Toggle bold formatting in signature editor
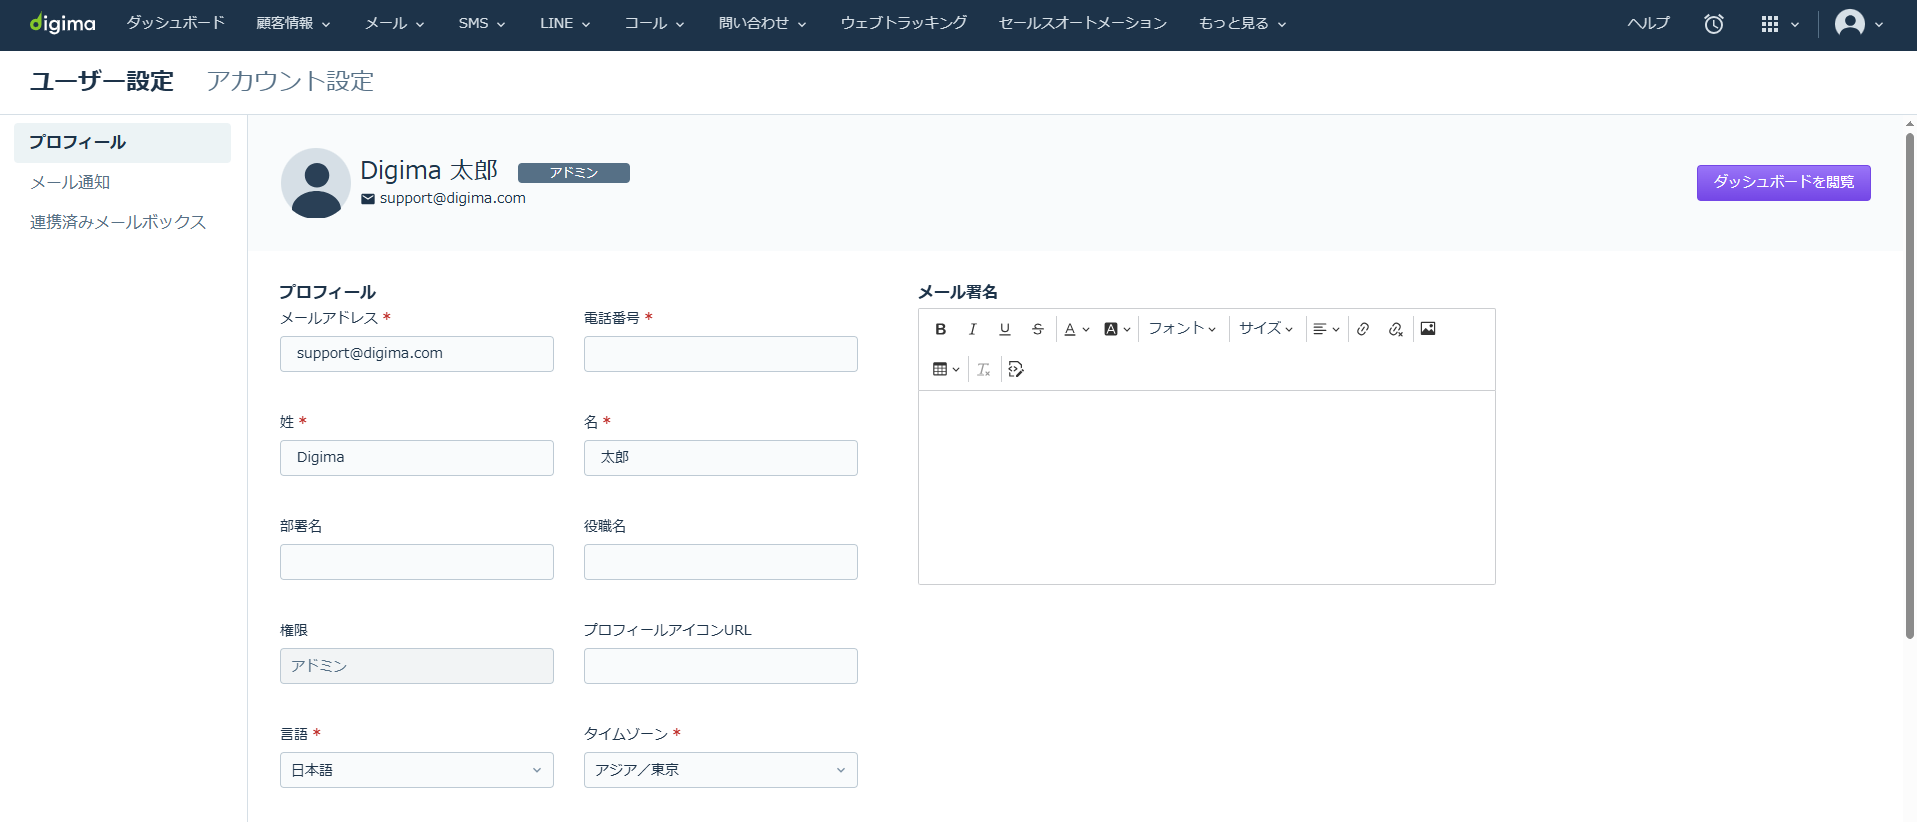Image resolution: width=1917 pixels, height=822 pixels. tap(940, 329)
